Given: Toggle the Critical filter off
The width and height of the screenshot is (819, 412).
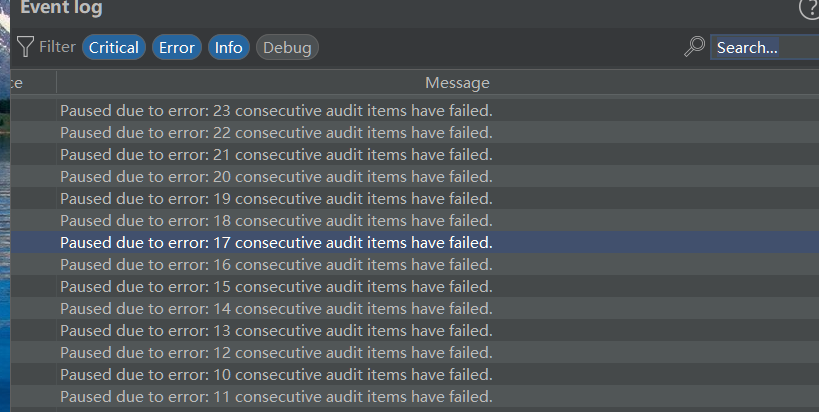Looking at the screenshot, I should pyautogui.click(x=114, y=47).
